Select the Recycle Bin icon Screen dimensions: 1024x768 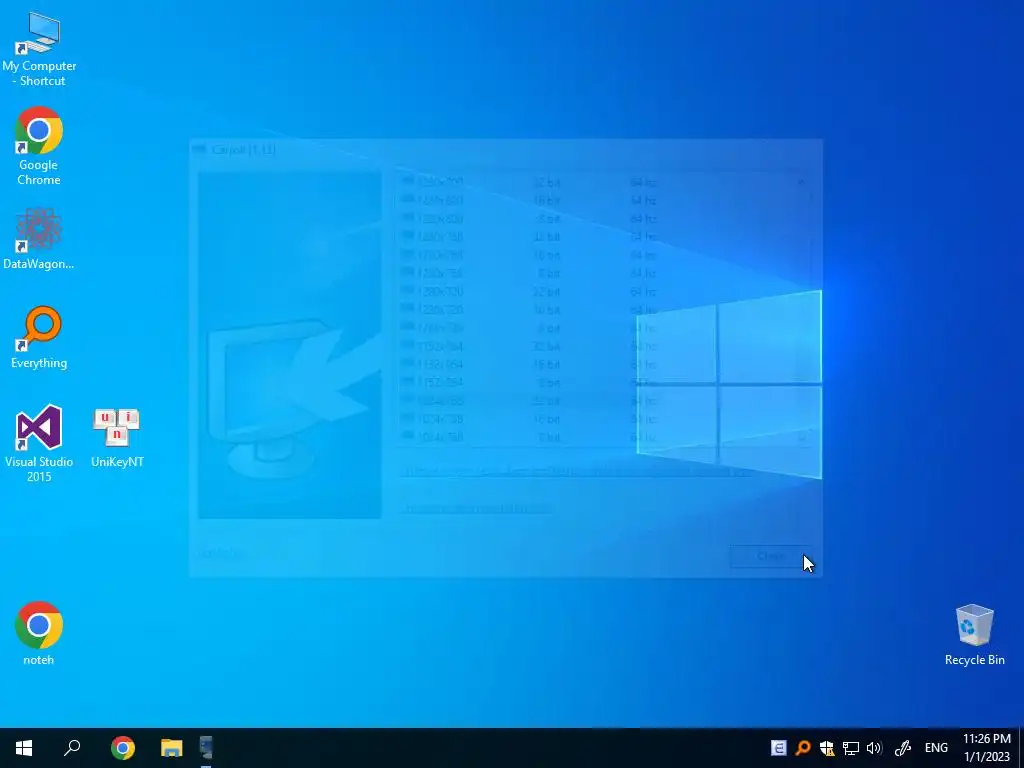pos(974,635)
